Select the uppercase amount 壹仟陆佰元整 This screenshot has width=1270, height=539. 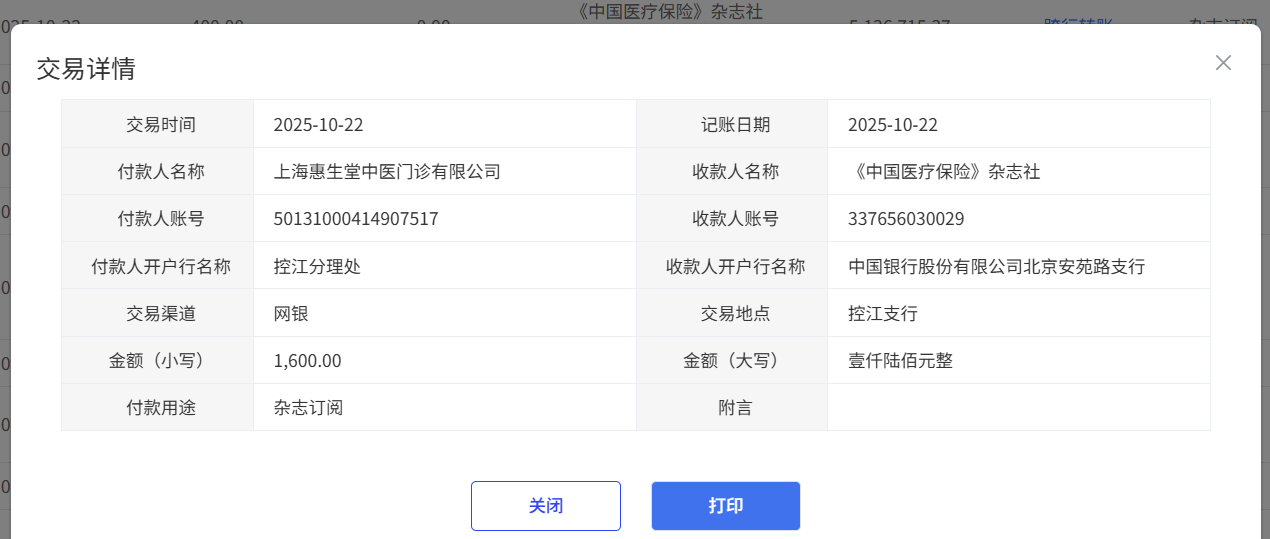tap(900, 361)
